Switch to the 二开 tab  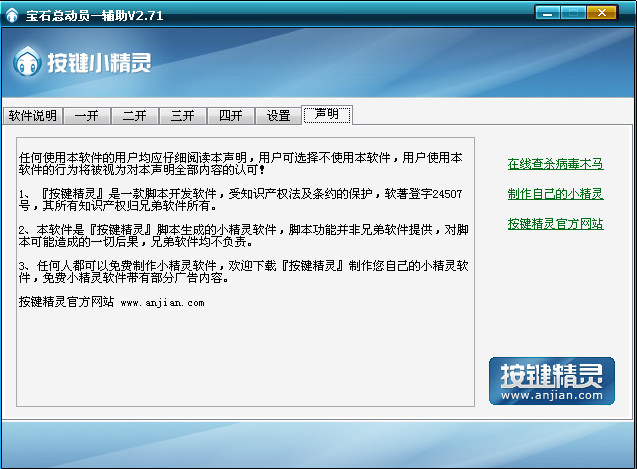click(x=134, y=116)
